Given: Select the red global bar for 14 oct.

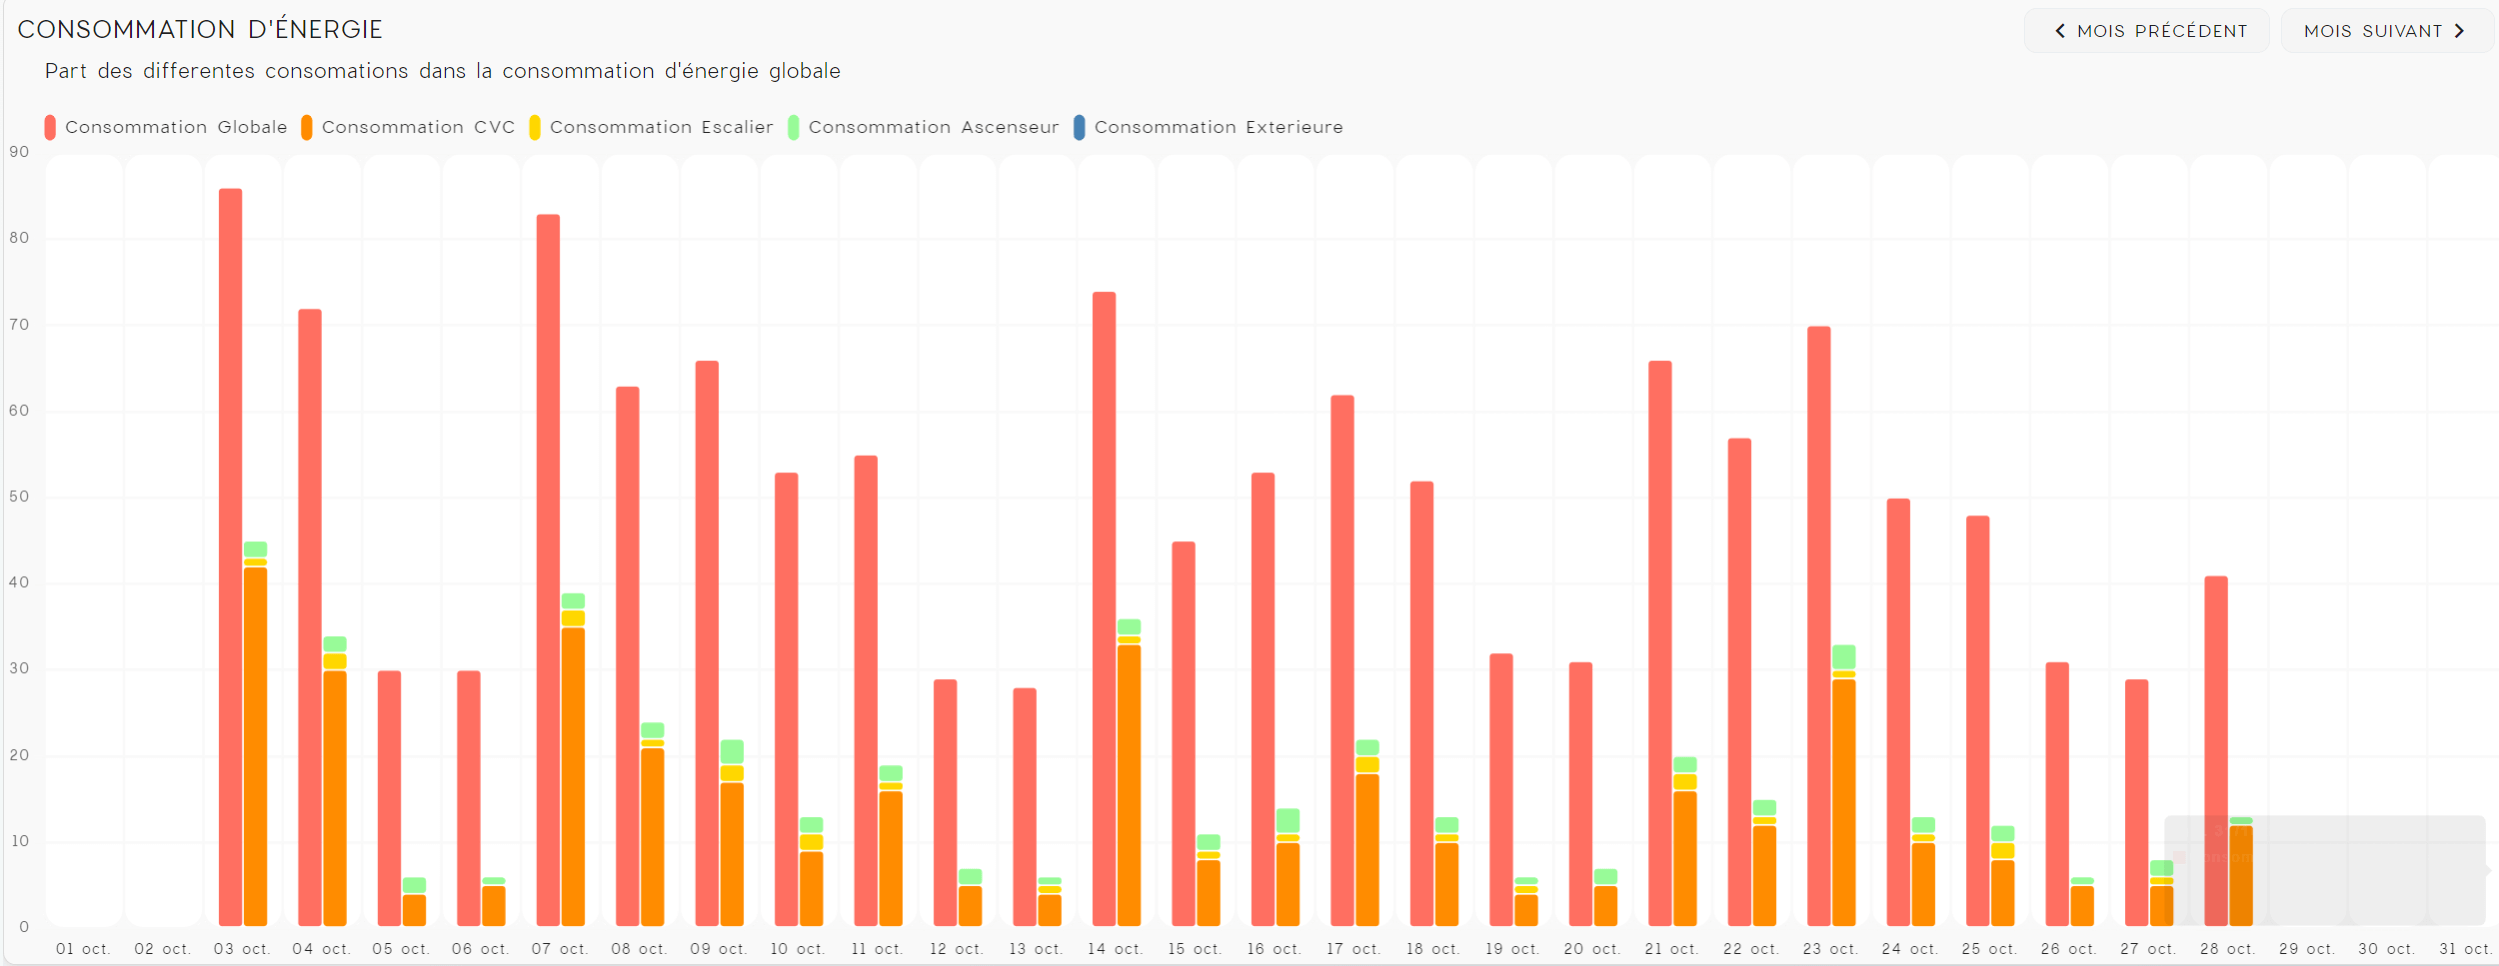Looking at the screenshot, I should click(1104, 609).
